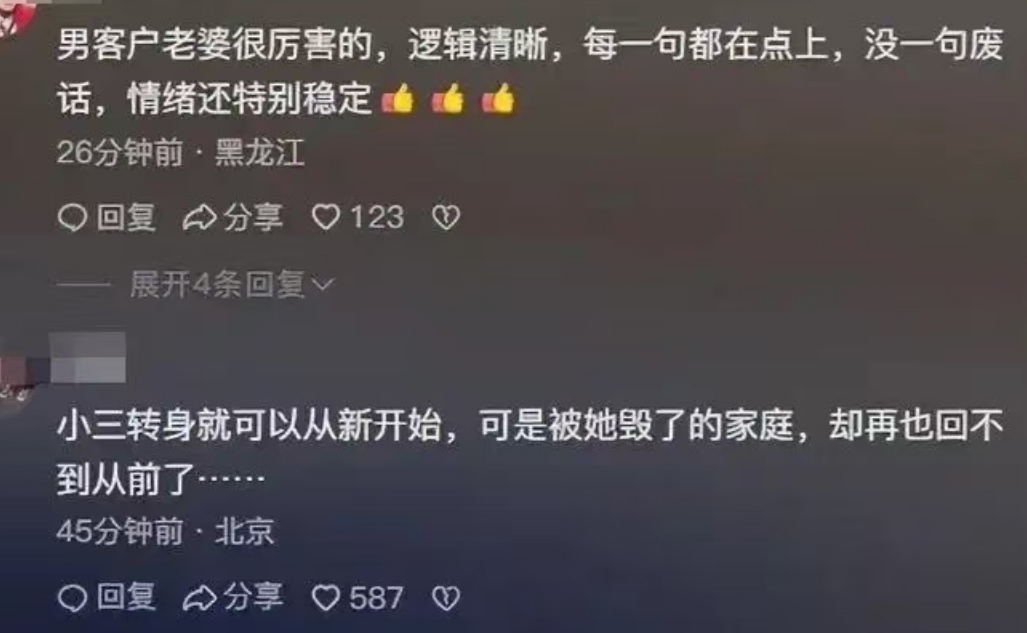Tap the 分享 label under the 45分钟前 comment
Viewport: 1027px width, 633px height.
(x=253, y=598)
